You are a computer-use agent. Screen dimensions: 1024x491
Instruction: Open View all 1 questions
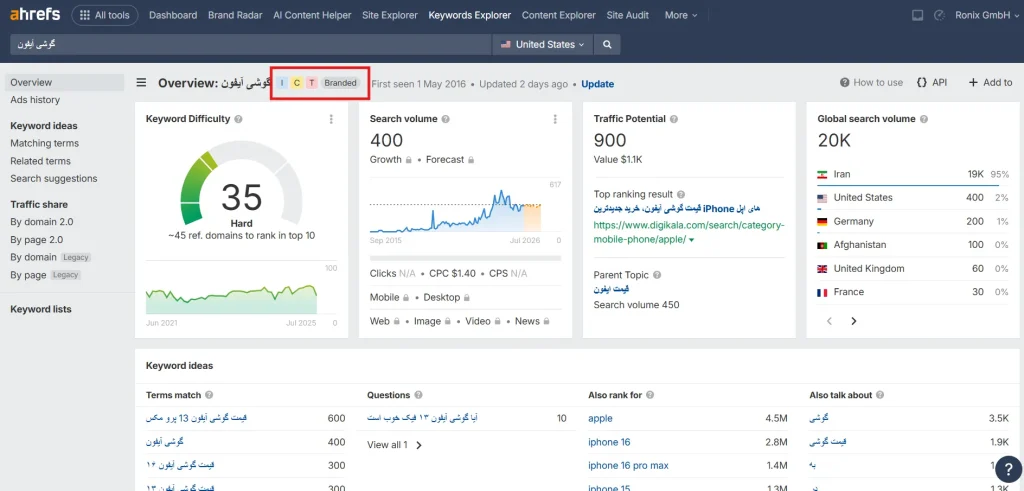[394, 445]
